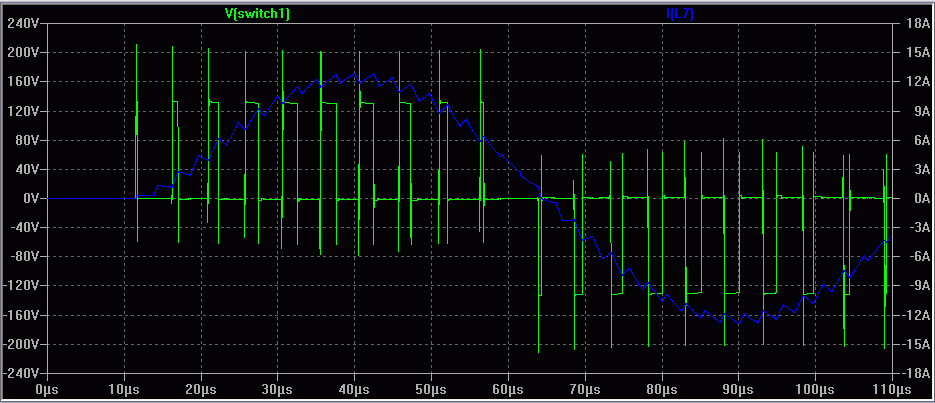Select the 160V left axis label
The height and width of the screenshot is (403, 935).
(x=22, y=82)
